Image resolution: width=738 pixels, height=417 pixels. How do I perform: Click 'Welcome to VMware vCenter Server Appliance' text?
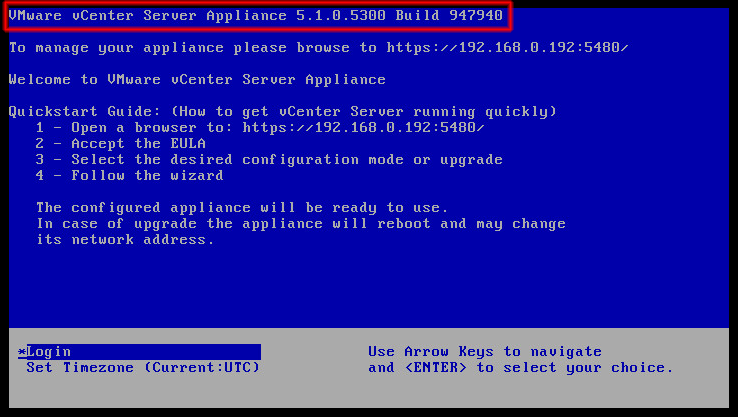tap(197, 80)
